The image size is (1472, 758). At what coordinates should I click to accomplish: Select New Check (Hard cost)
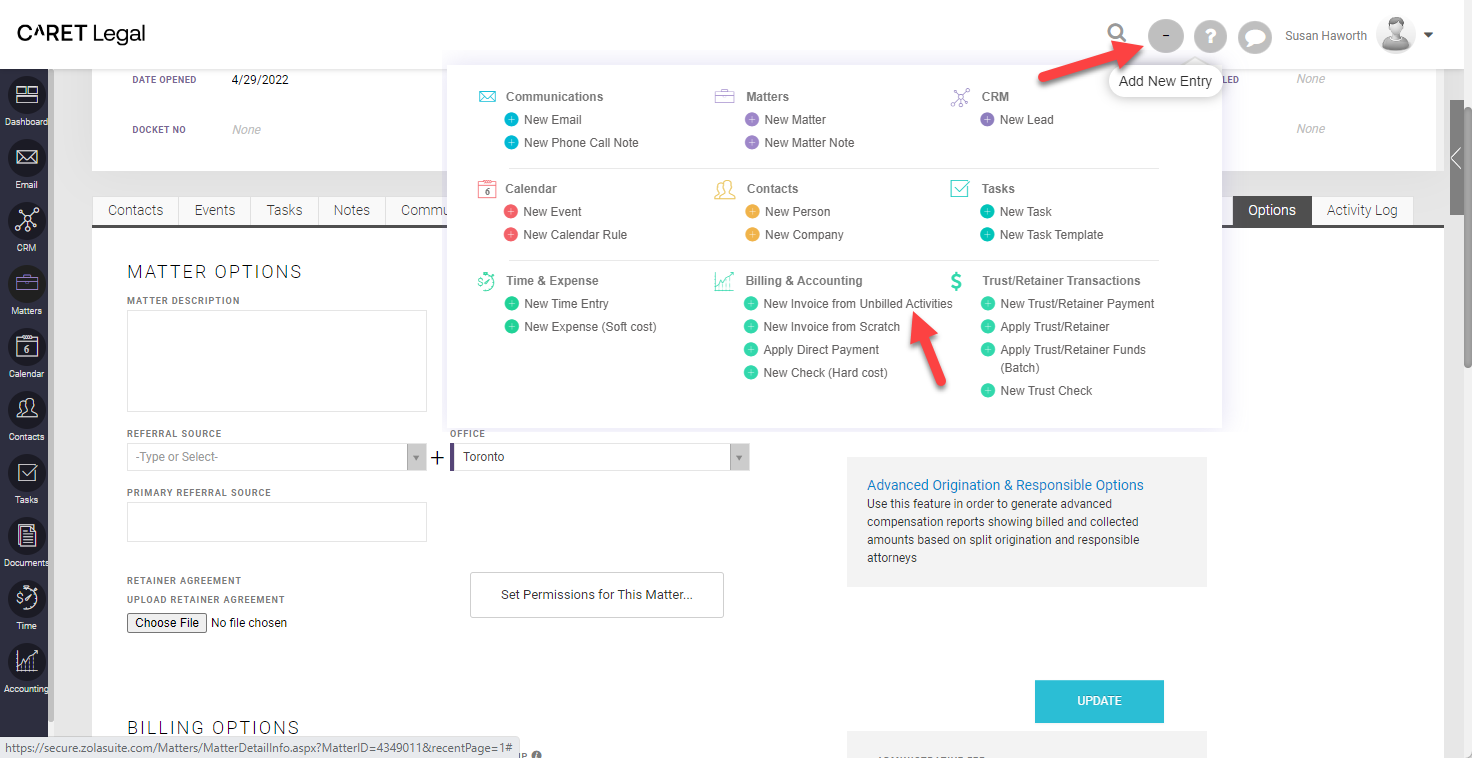tap(825, 373)
